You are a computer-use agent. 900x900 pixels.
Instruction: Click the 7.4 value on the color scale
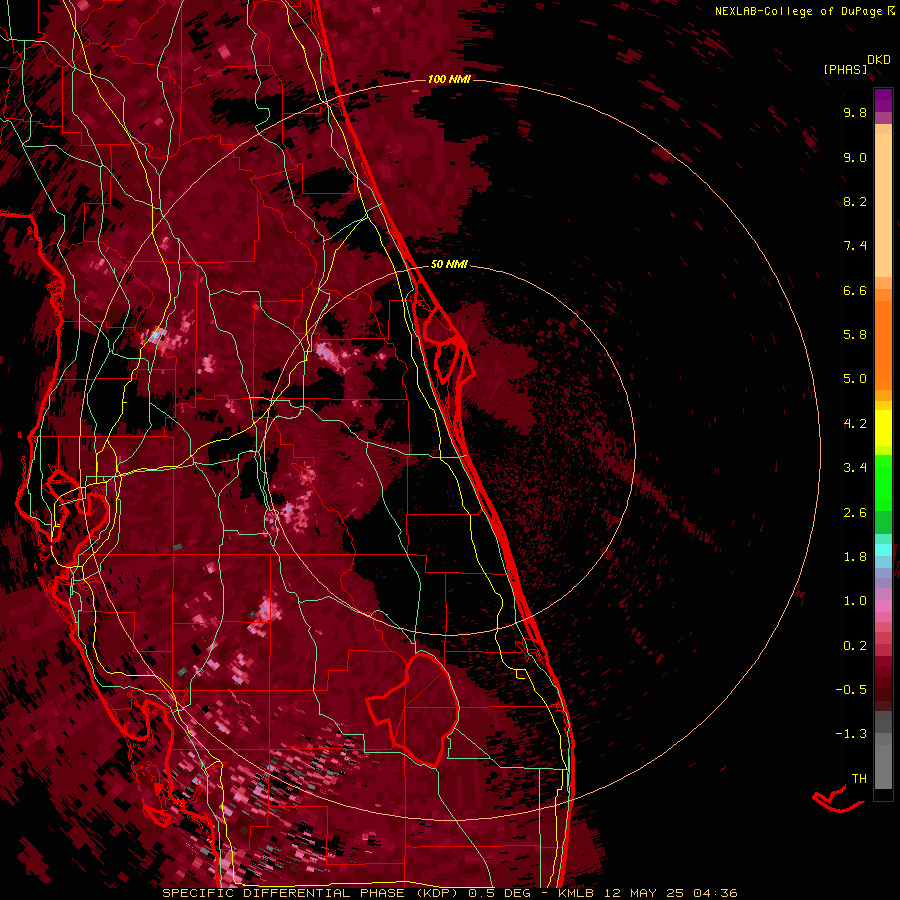coord(855,246)
